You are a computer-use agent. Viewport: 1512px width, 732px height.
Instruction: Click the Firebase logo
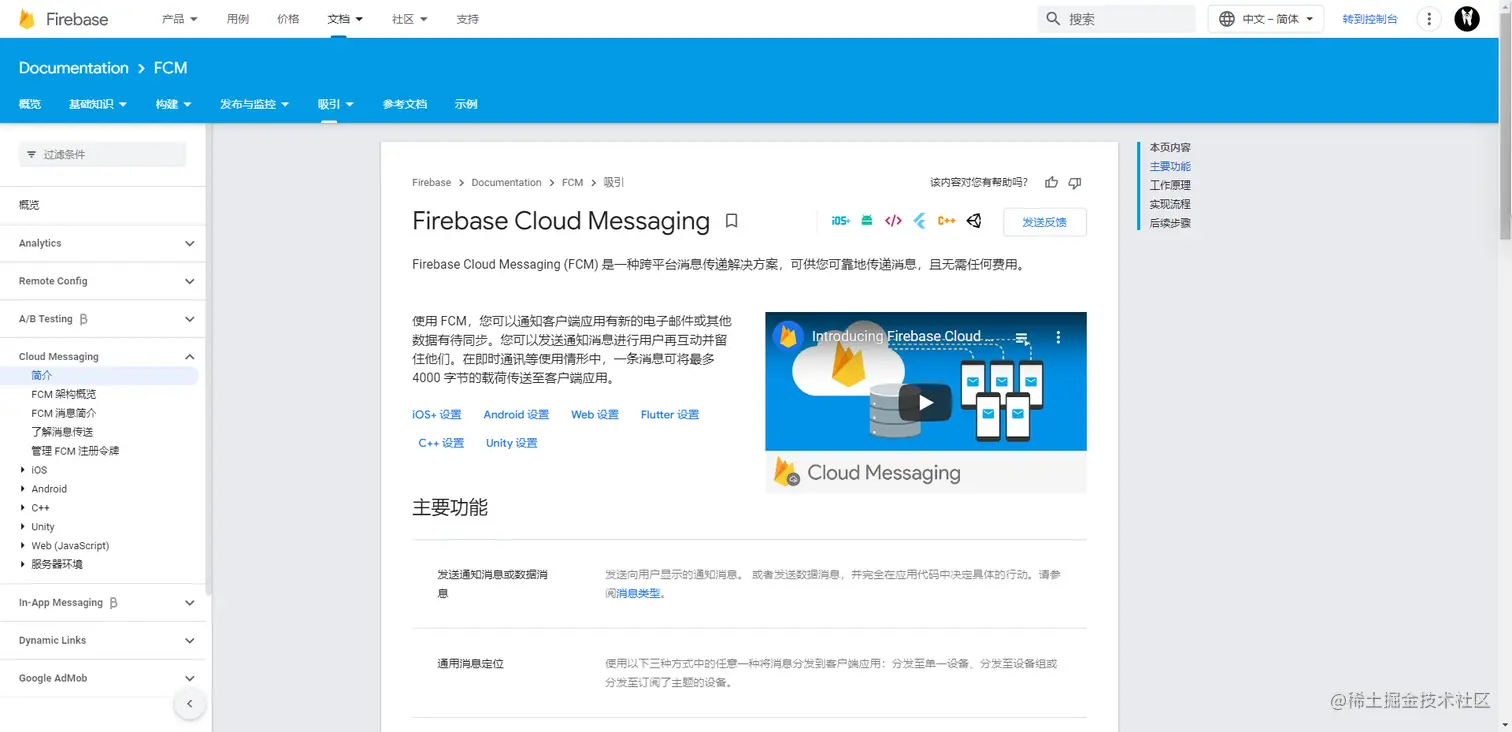(63, 19)
